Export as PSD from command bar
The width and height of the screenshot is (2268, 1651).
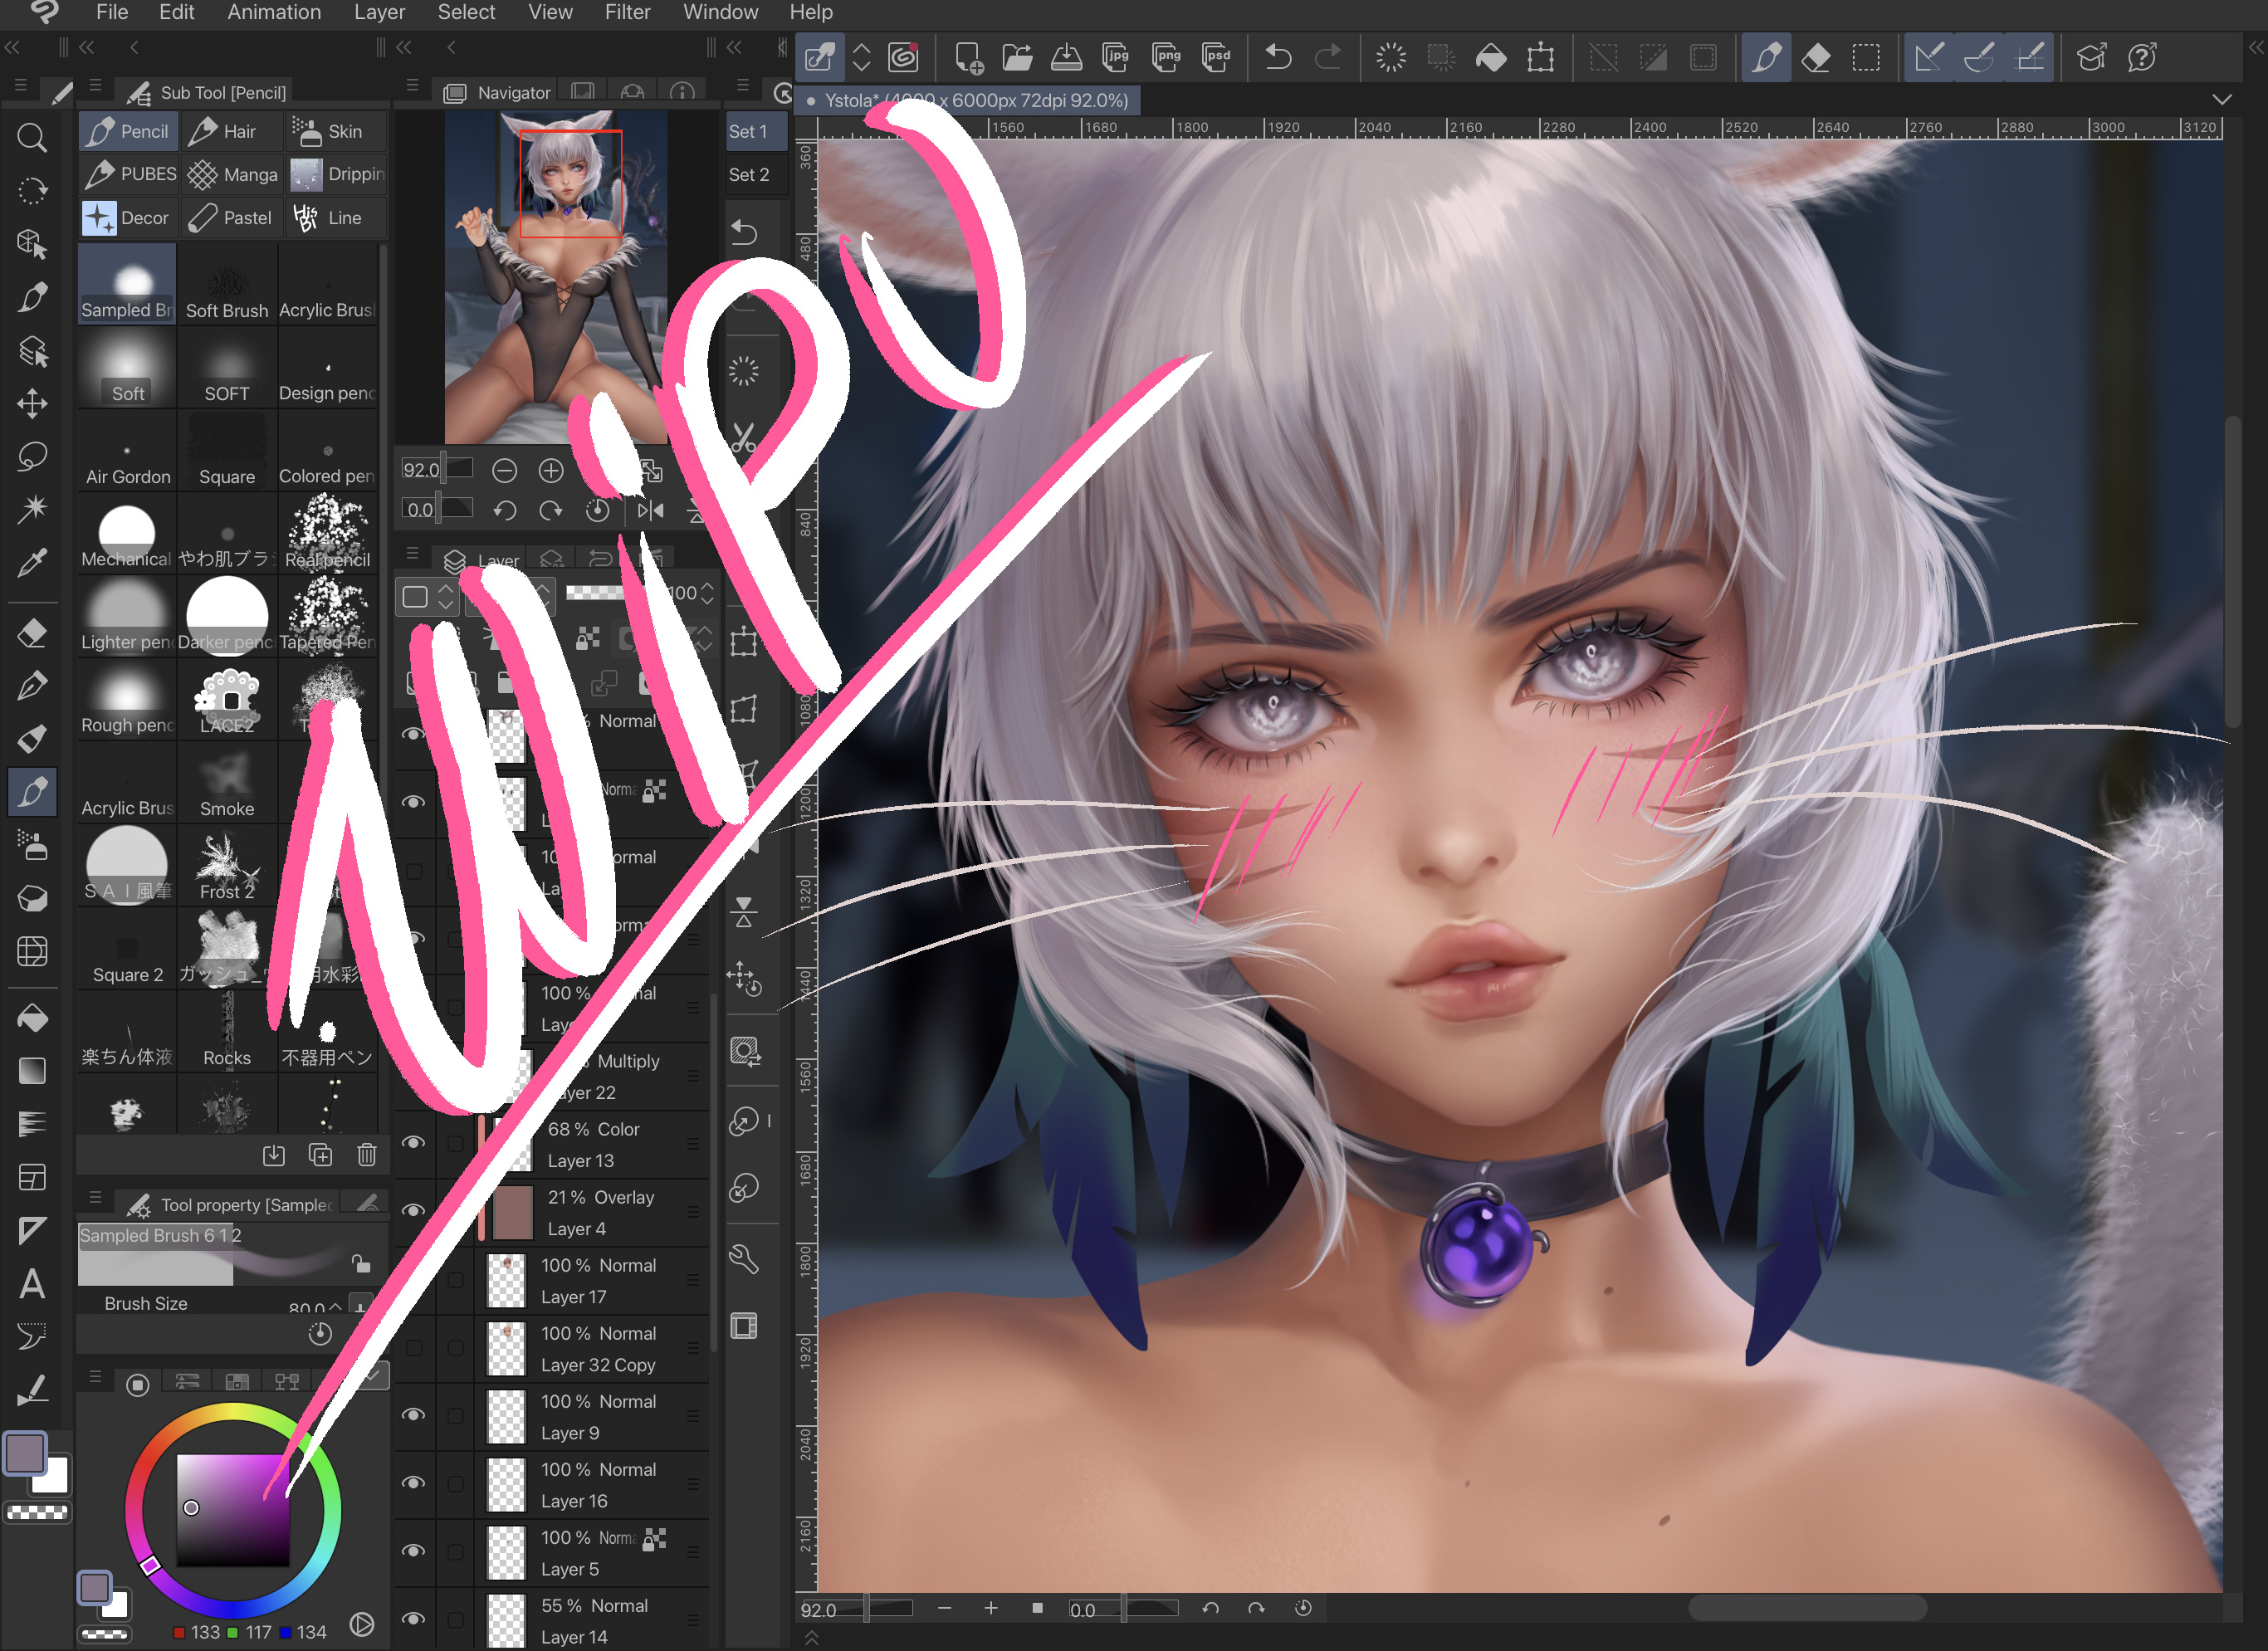(1216, 57)
